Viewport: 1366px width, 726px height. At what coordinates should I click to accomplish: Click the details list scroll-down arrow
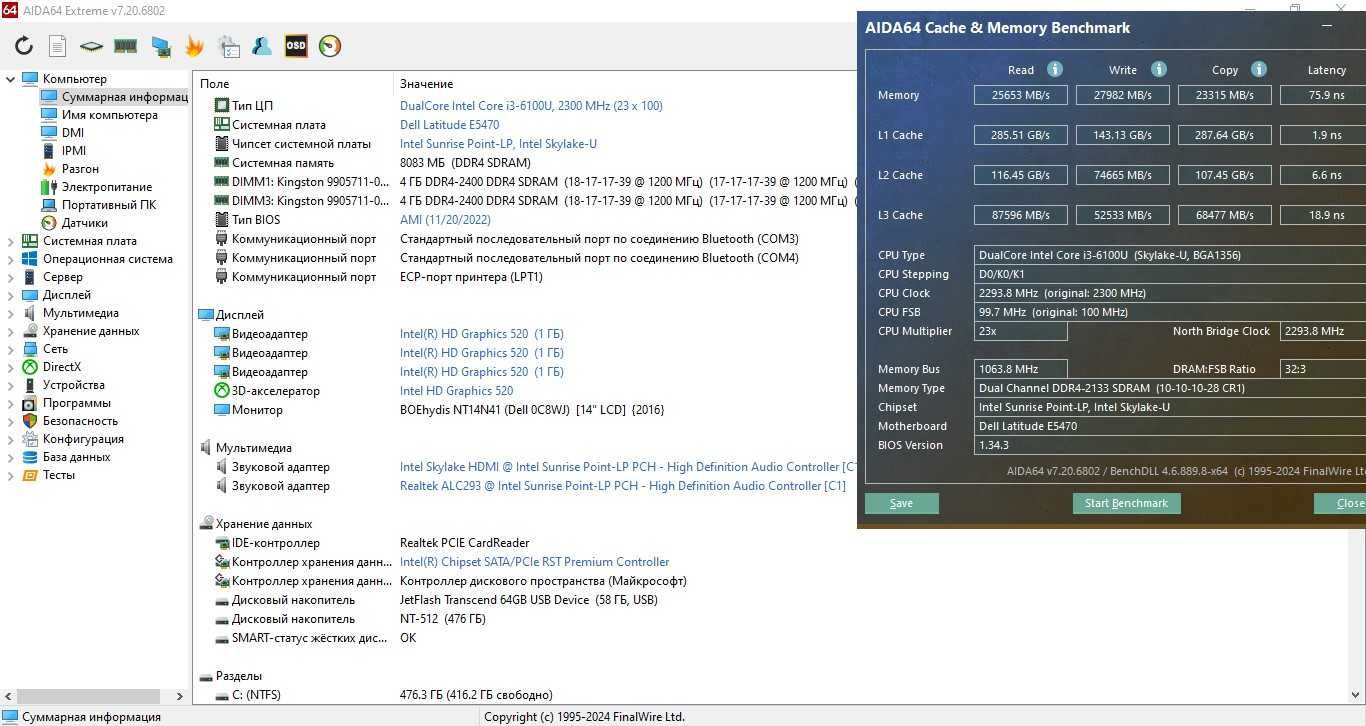pyautogui.click(x=1357, y=696)
